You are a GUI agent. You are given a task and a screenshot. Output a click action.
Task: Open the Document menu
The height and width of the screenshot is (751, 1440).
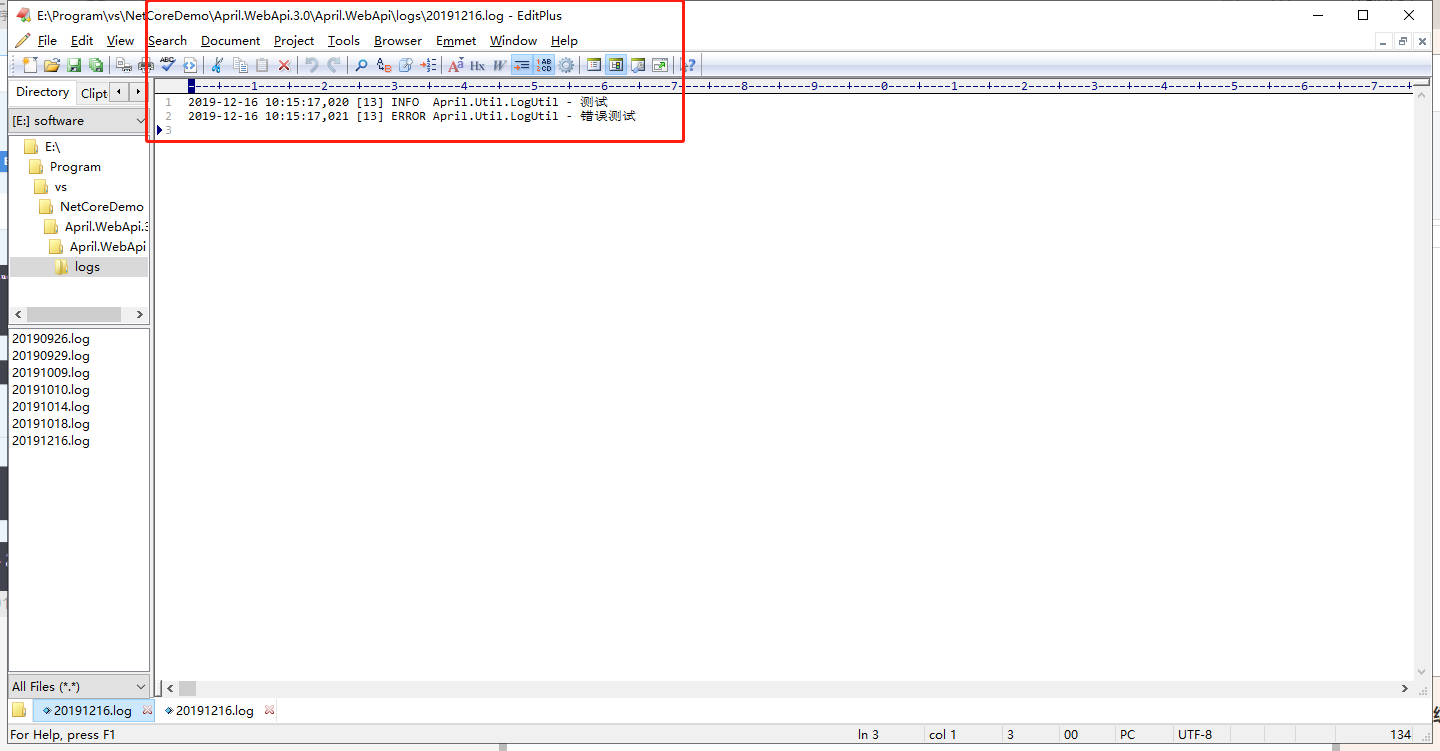pyautogui.click(x=230, y=41)
